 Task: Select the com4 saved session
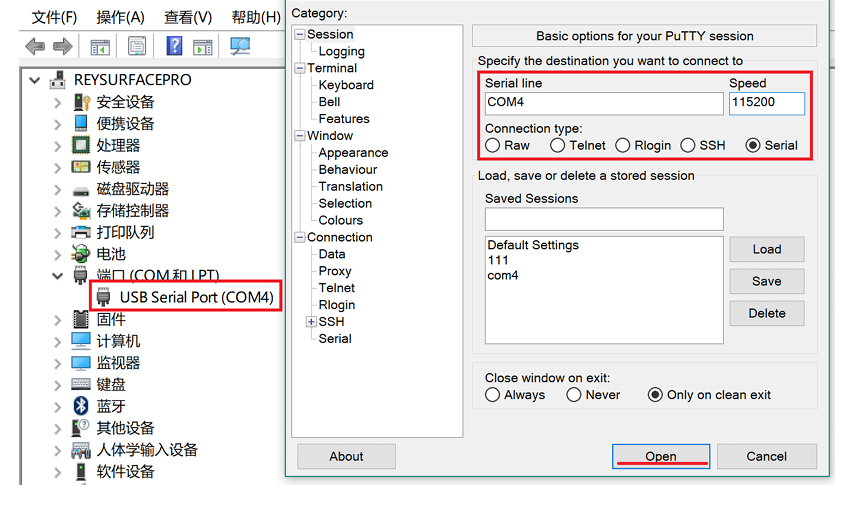tap(502, 276)
